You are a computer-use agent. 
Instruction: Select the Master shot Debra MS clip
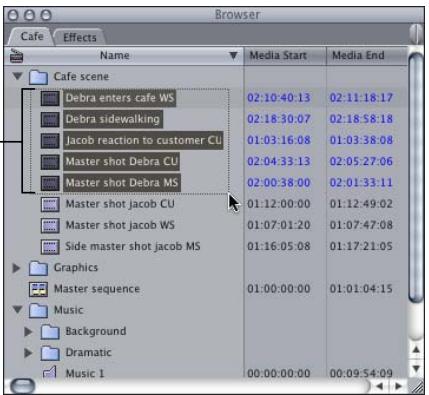(x=122, y=183)
